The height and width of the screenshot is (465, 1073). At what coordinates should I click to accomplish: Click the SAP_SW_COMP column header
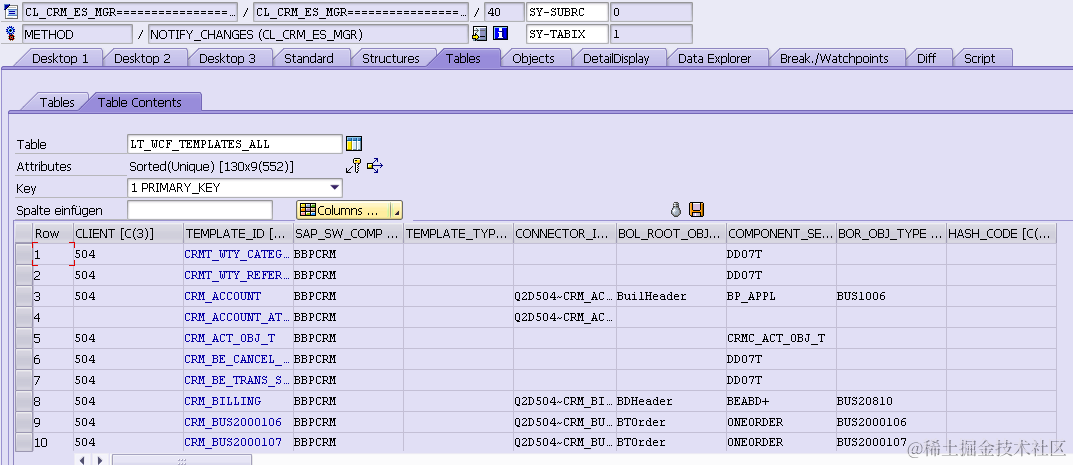tap(348, 233)
